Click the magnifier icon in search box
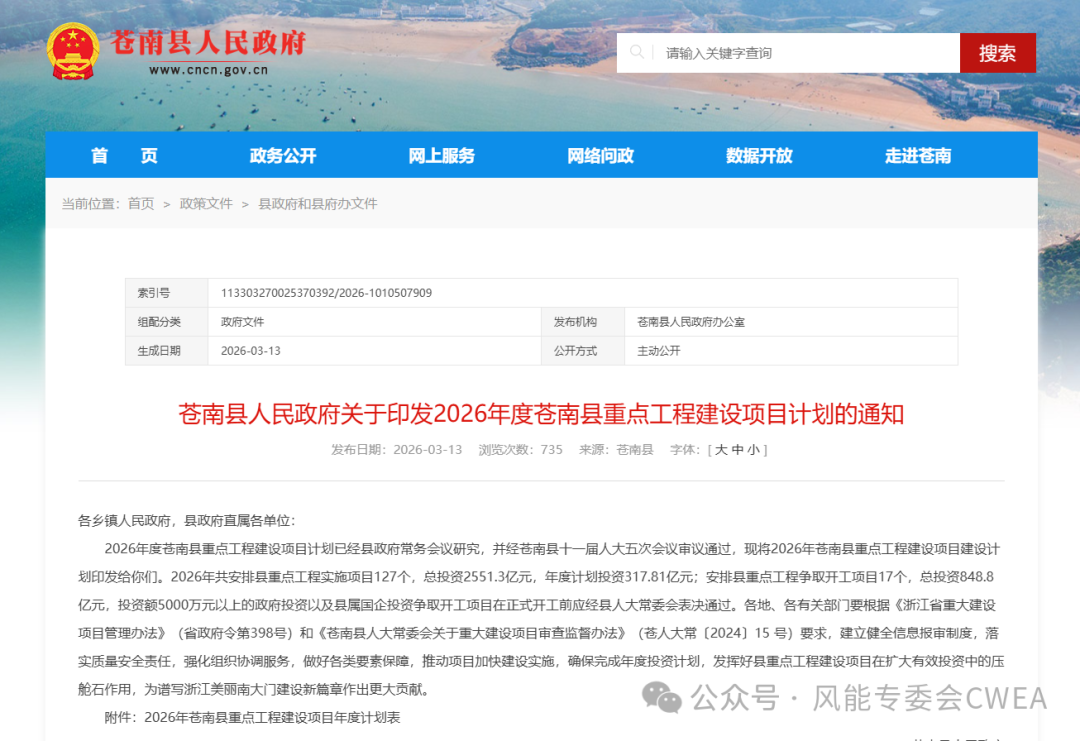 pos(637,52)
